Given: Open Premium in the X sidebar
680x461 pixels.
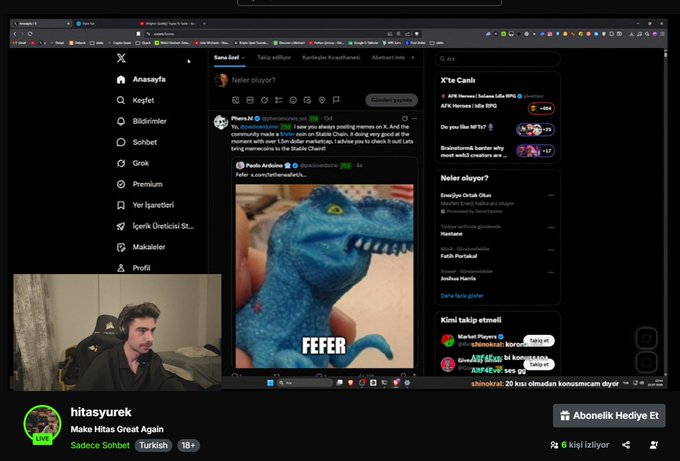Looking at the screenshot, I should (140, 184).
